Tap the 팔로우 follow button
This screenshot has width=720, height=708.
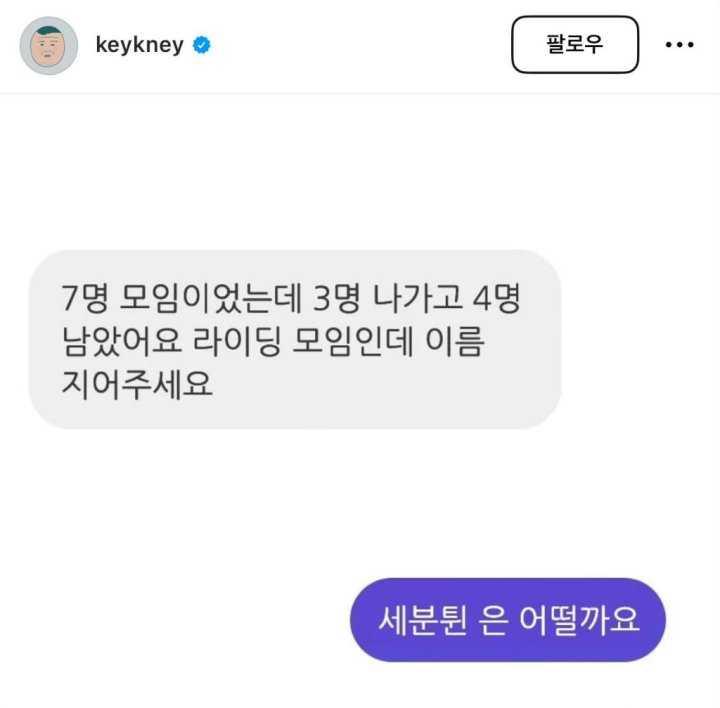(575, 45)
